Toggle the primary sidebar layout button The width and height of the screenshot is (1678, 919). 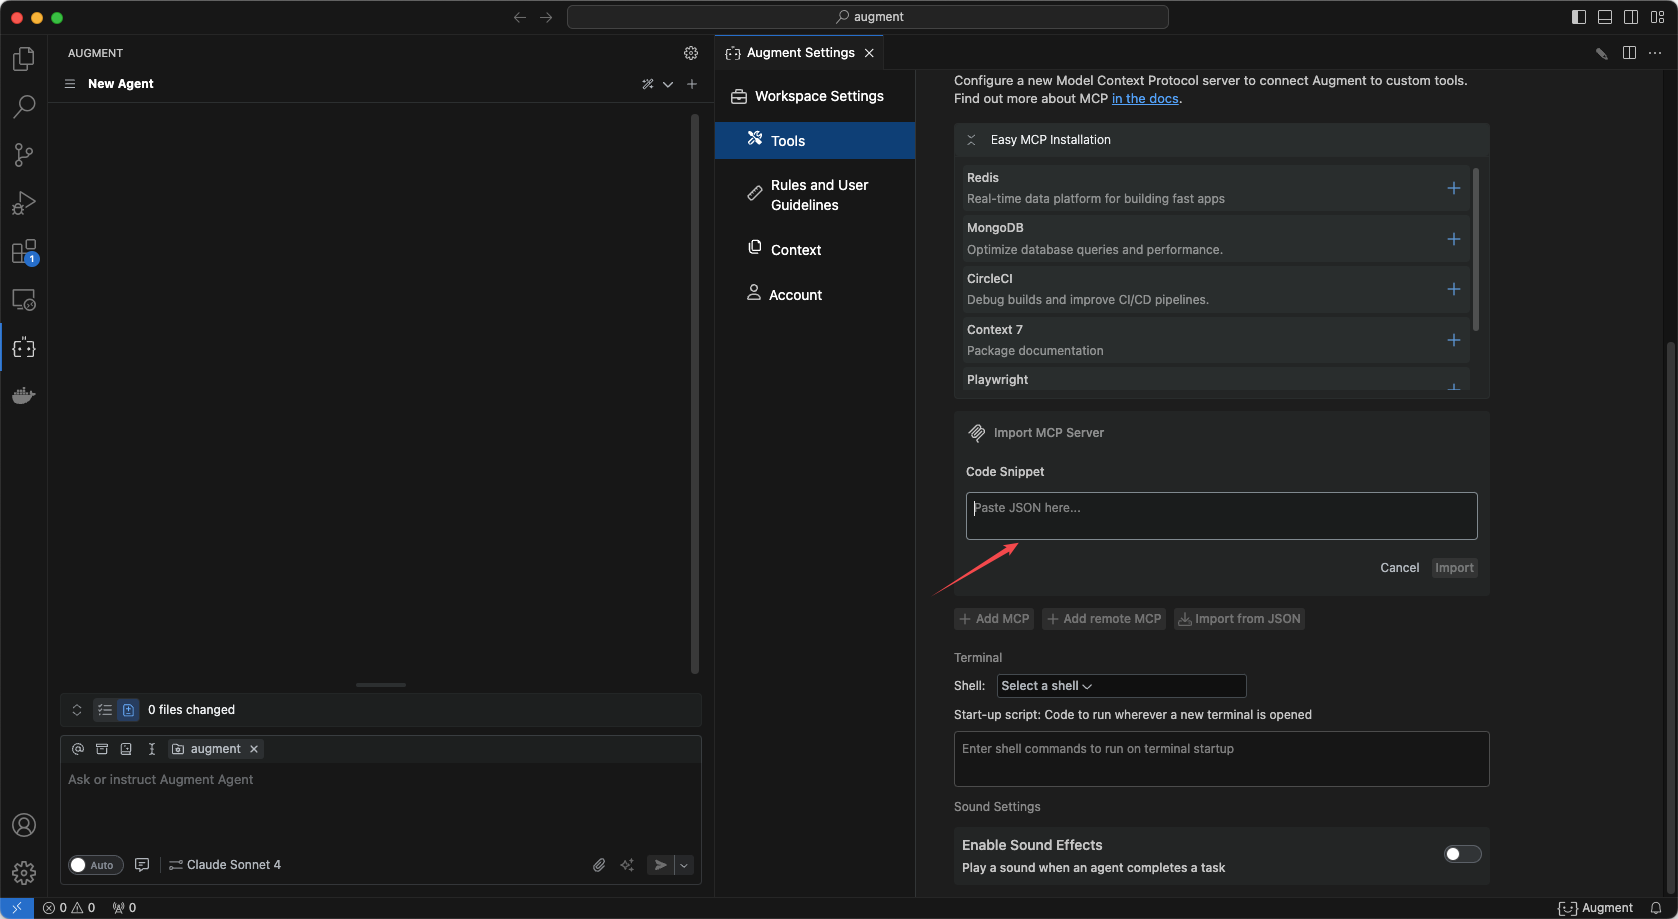pyautogui.click(x=1579, y=17)
